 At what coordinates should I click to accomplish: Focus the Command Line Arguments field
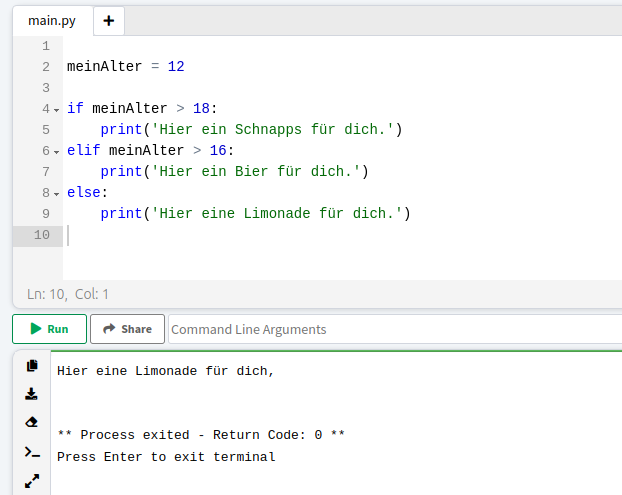click(x=395, y=329)
